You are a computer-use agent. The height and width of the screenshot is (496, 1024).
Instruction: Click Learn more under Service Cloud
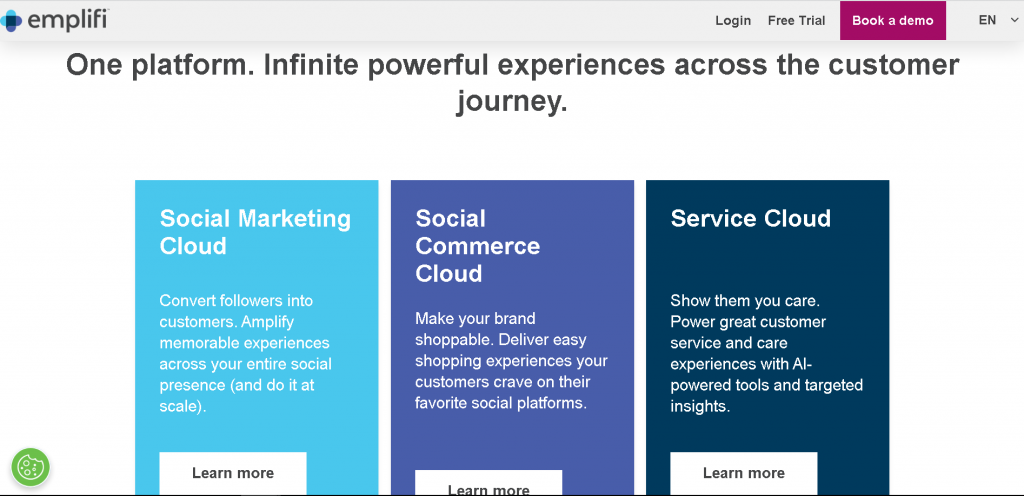coord(743,473)
